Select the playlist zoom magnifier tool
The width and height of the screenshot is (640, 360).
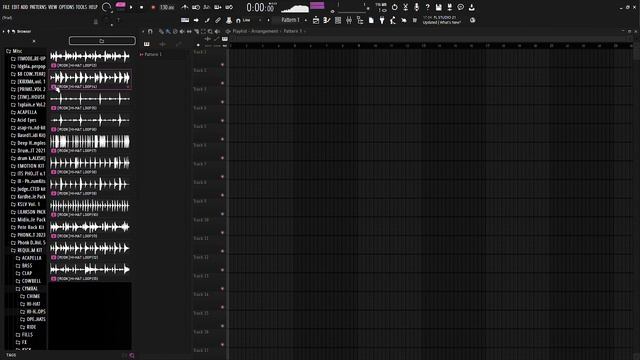tap(210, 31)
